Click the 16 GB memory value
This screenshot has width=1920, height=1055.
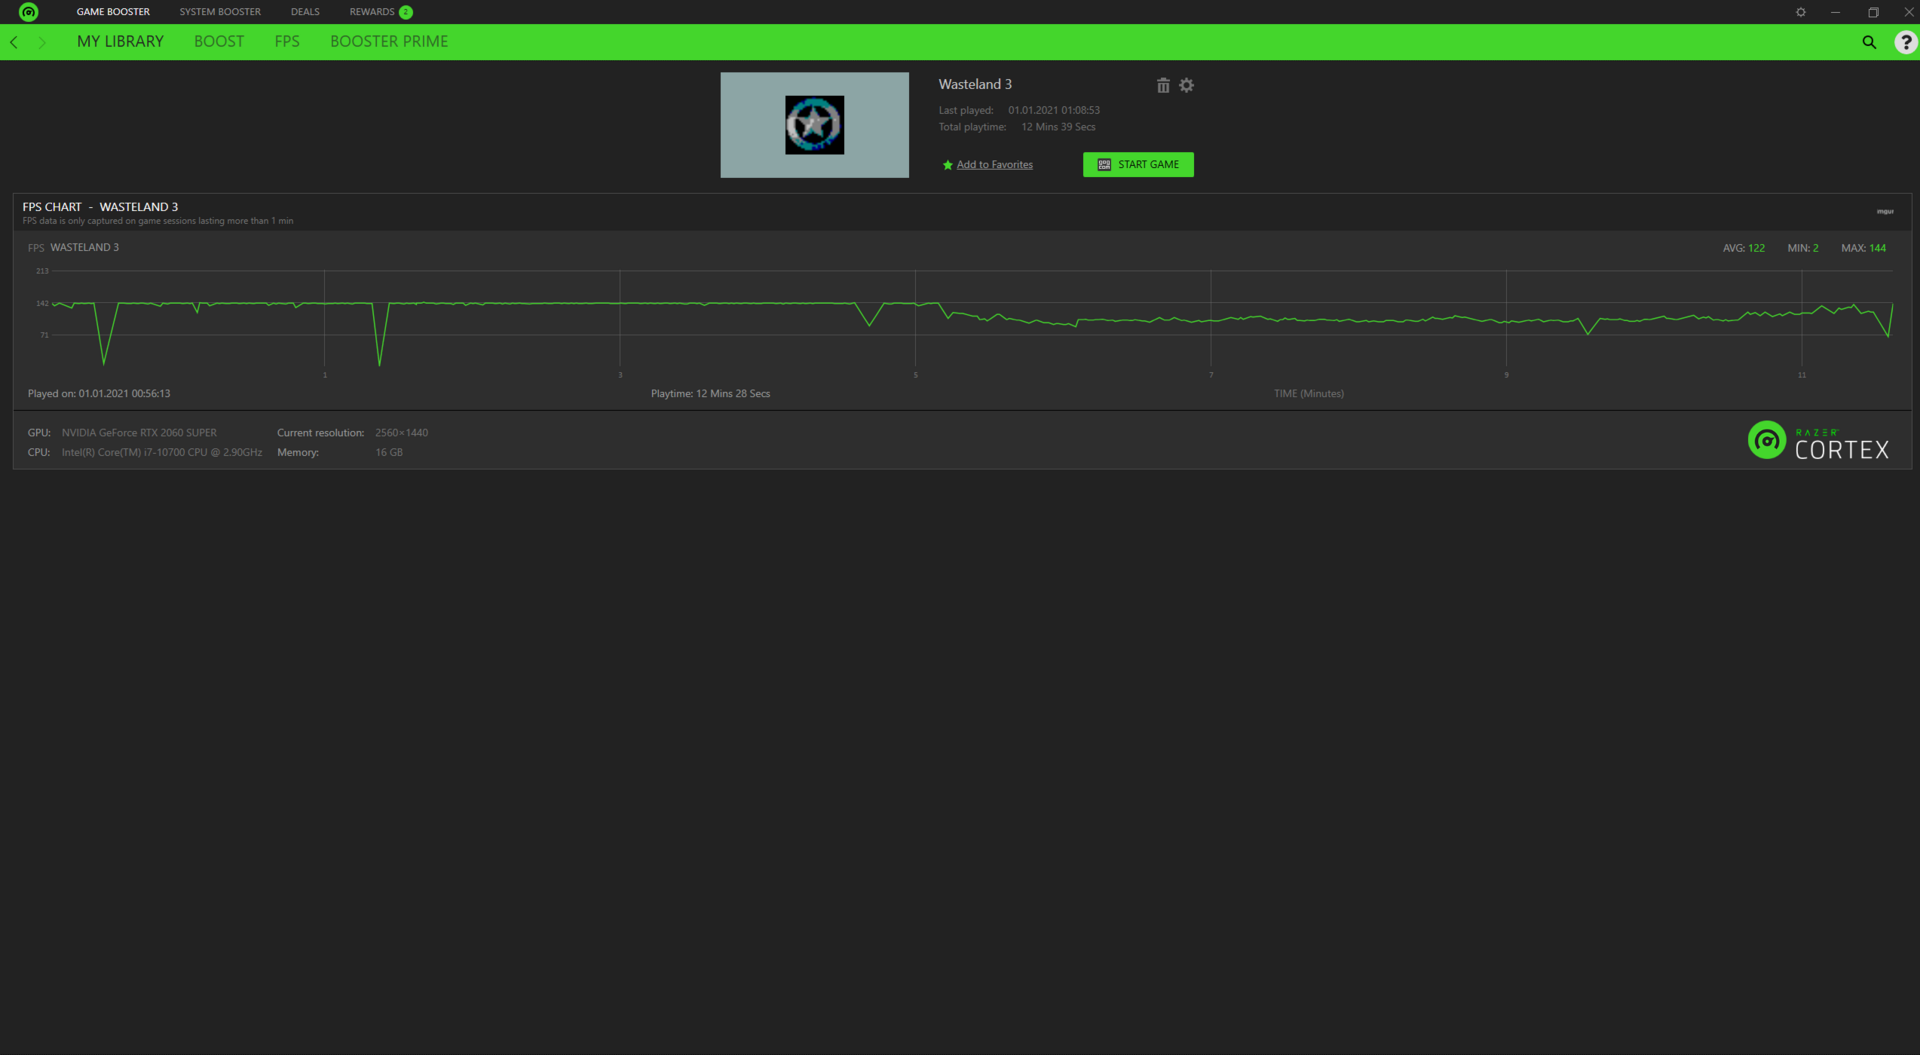[x=389, y=453]
